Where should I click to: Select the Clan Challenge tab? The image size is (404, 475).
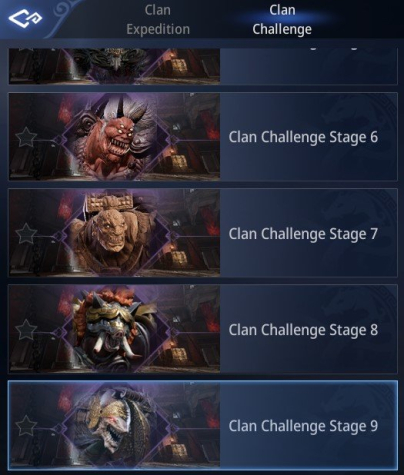282,20
